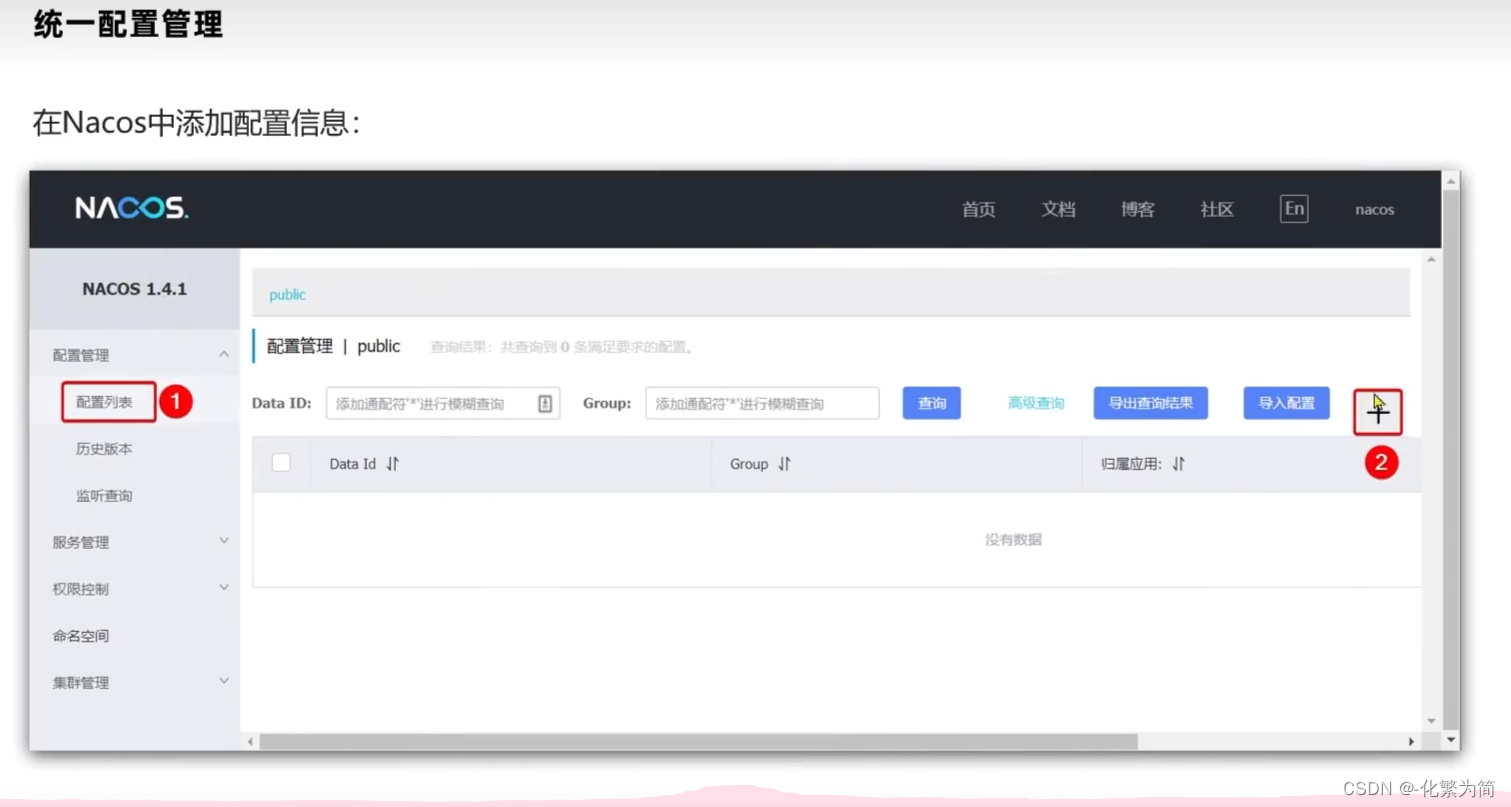Expand the 服务管理 menu section
Image resolution: width=1511 pixels, height=807 pixels.
pos(224,541)
